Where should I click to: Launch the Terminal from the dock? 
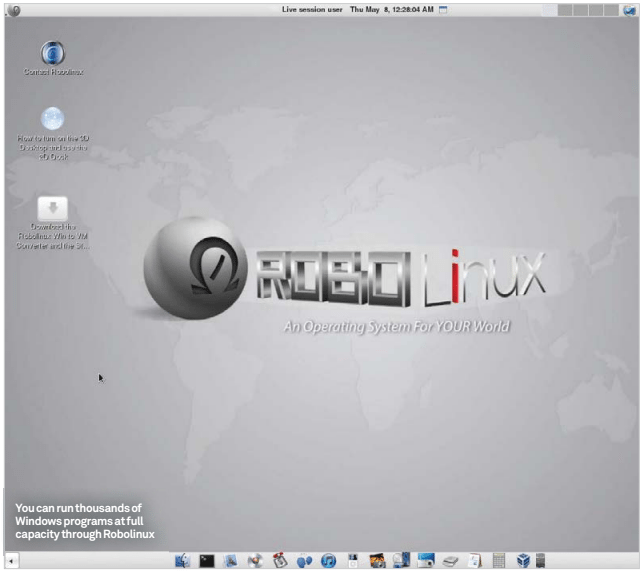pos(207,560)
